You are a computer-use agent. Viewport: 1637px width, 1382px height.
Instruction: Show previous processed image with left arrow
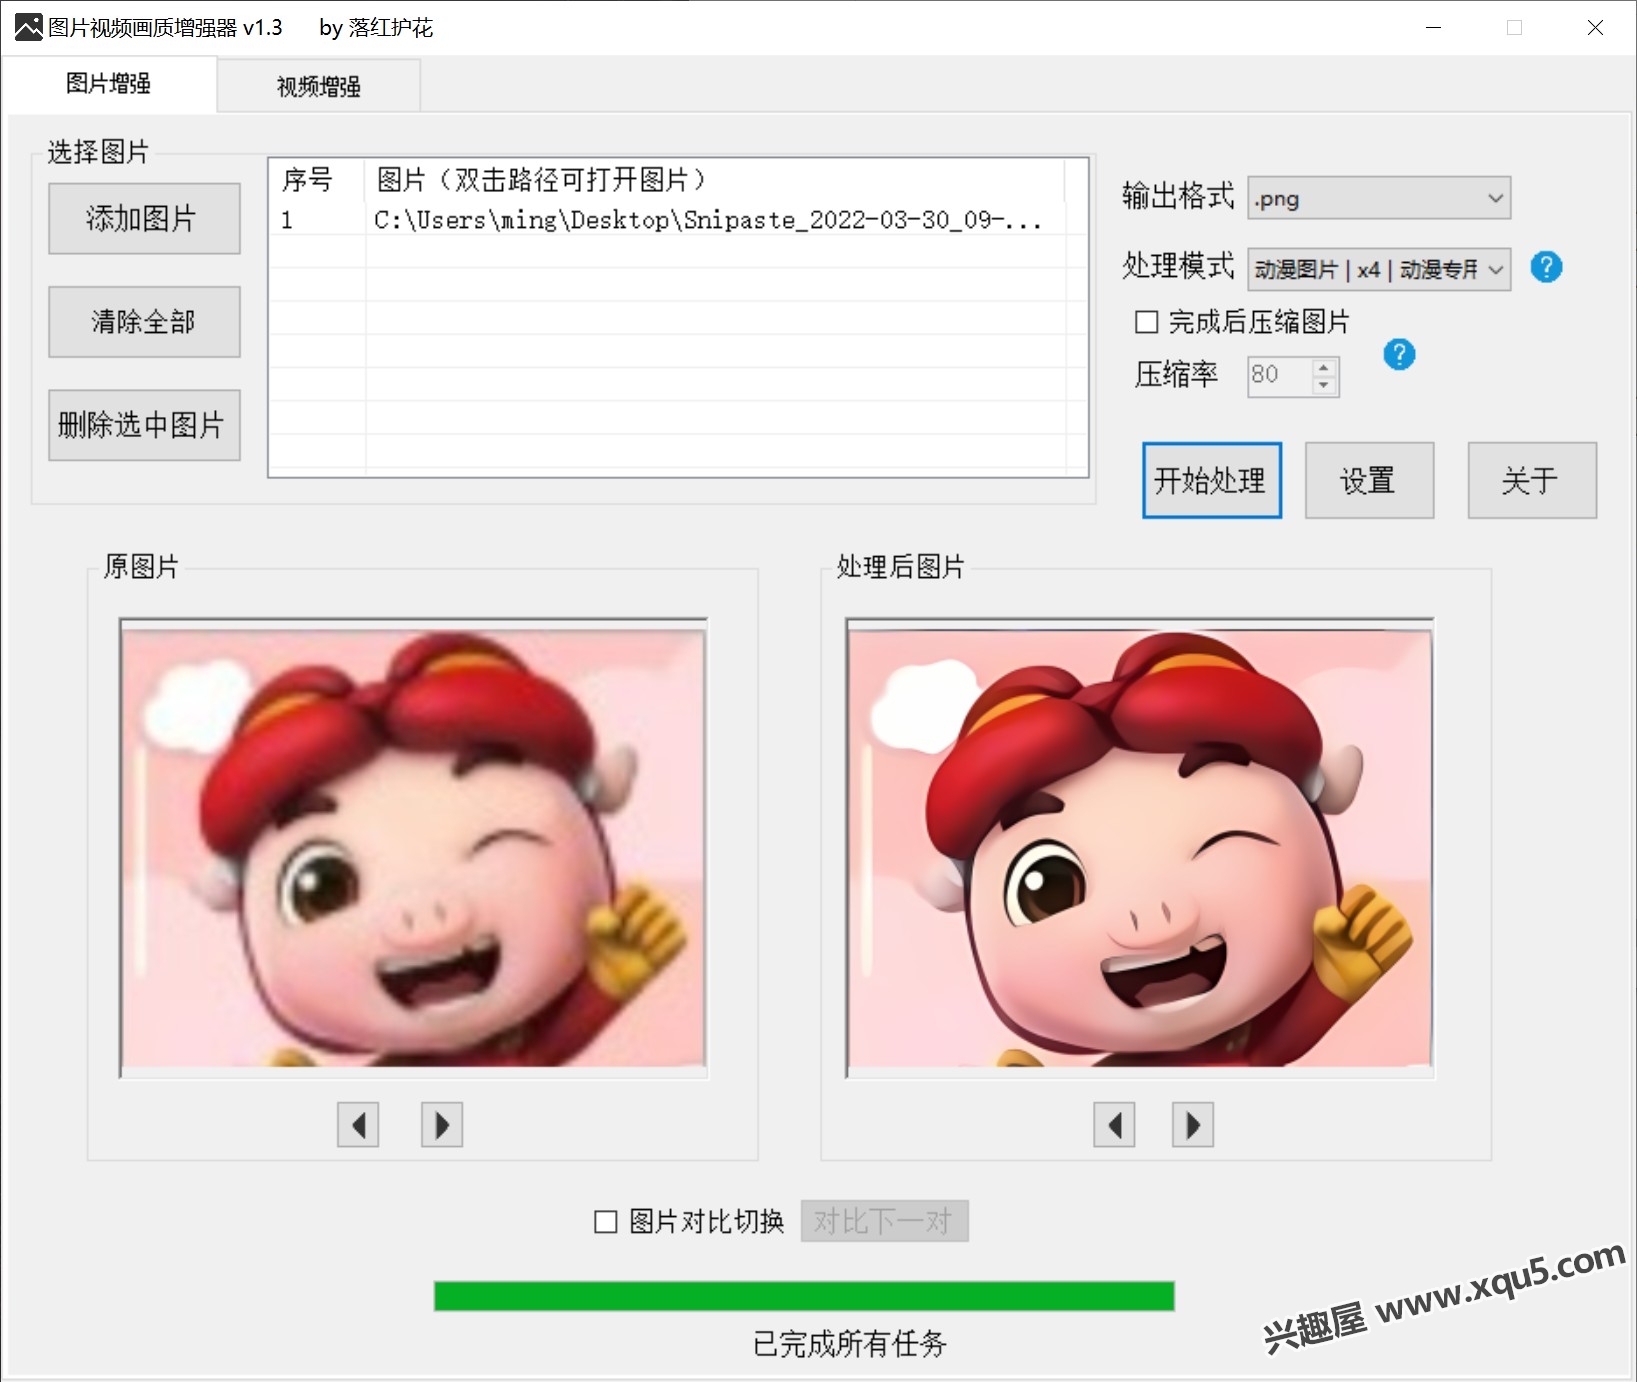[x=1114, y=1125]
